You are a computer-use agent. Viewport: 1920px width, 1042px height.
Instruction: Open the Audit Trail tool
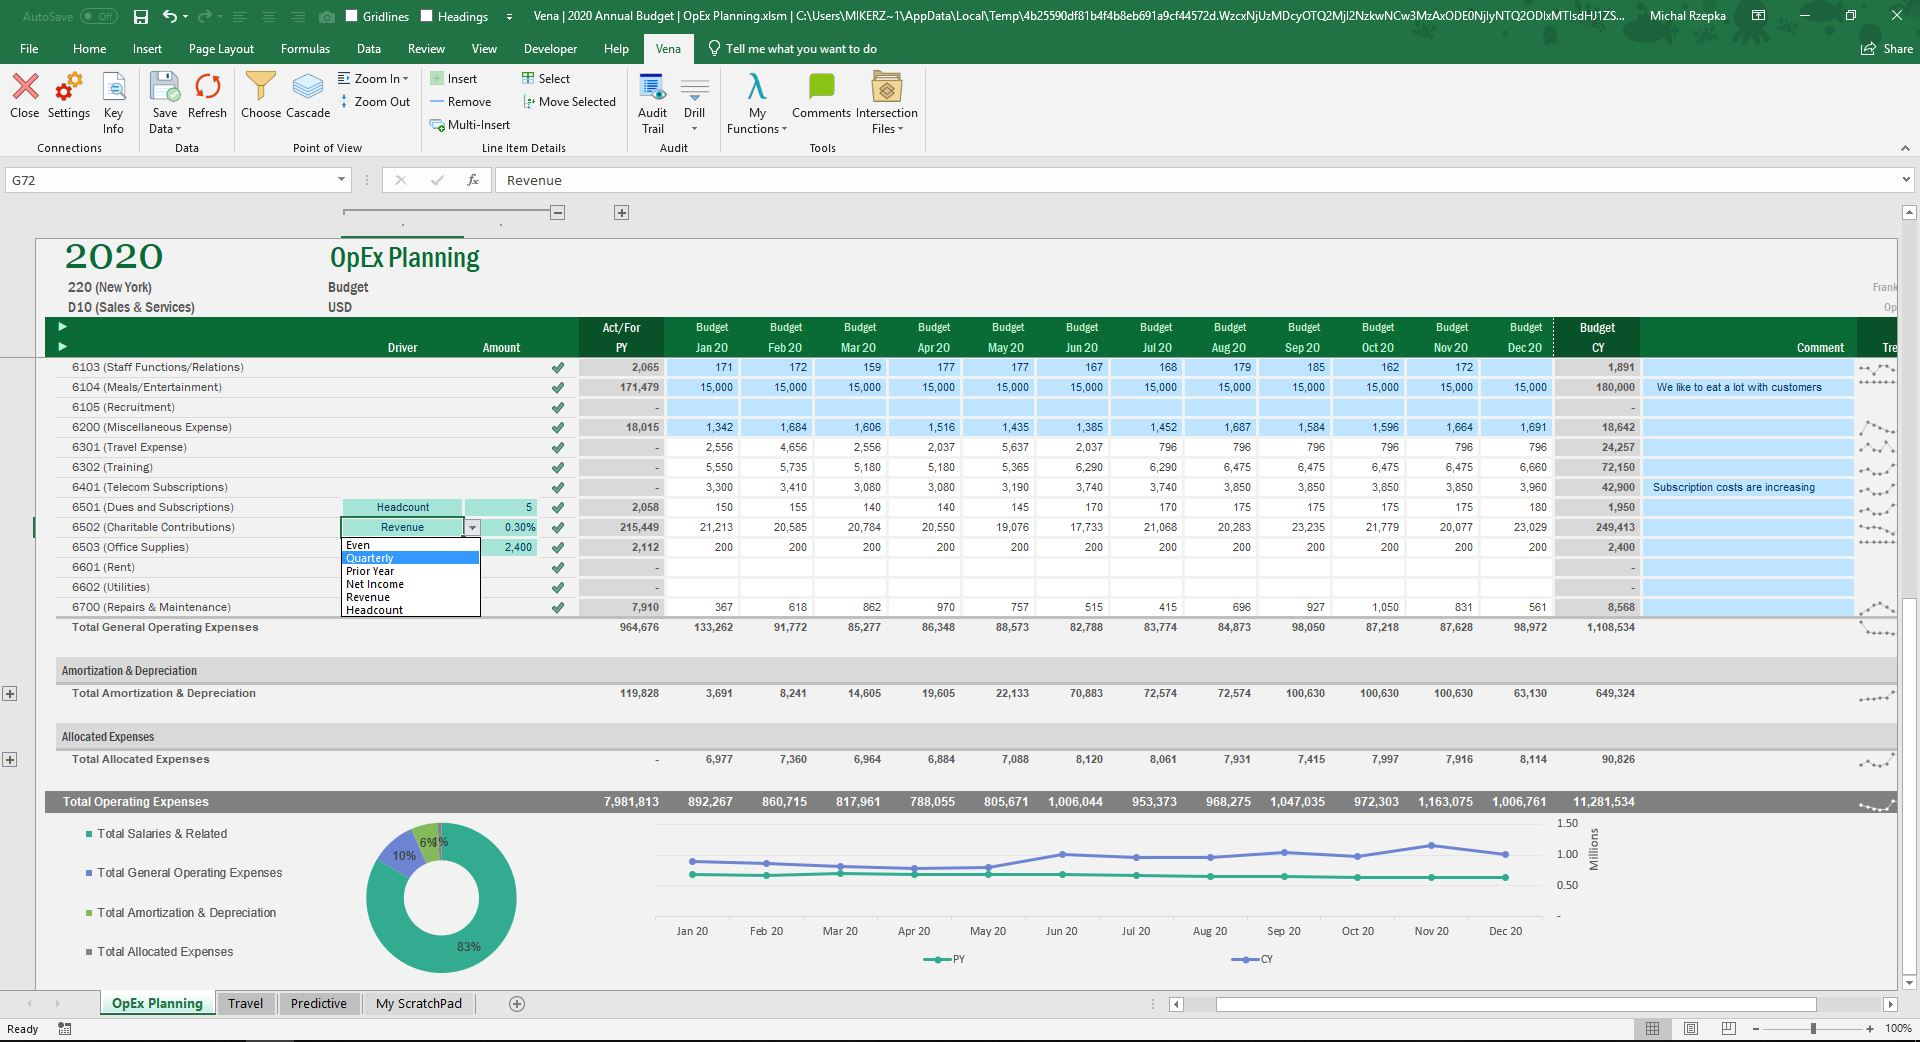[x=652, y=101]
